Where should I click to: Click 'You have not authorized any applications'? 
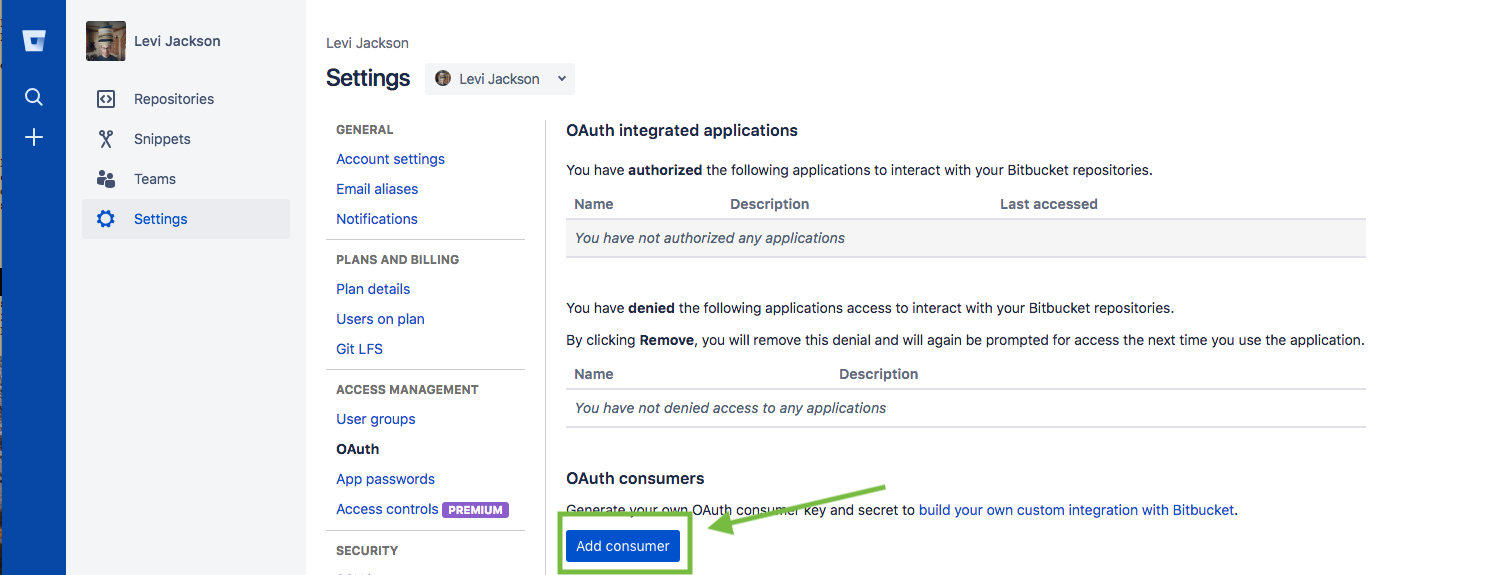tap(710, 238)
